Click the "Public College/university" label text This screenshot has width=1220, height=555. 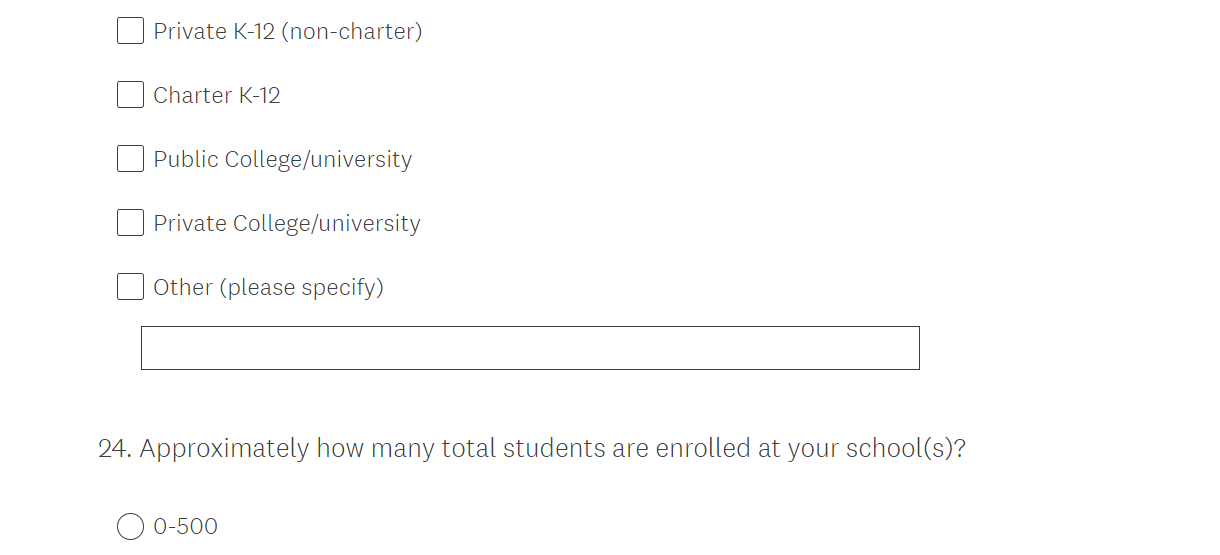tap(282, 160)
